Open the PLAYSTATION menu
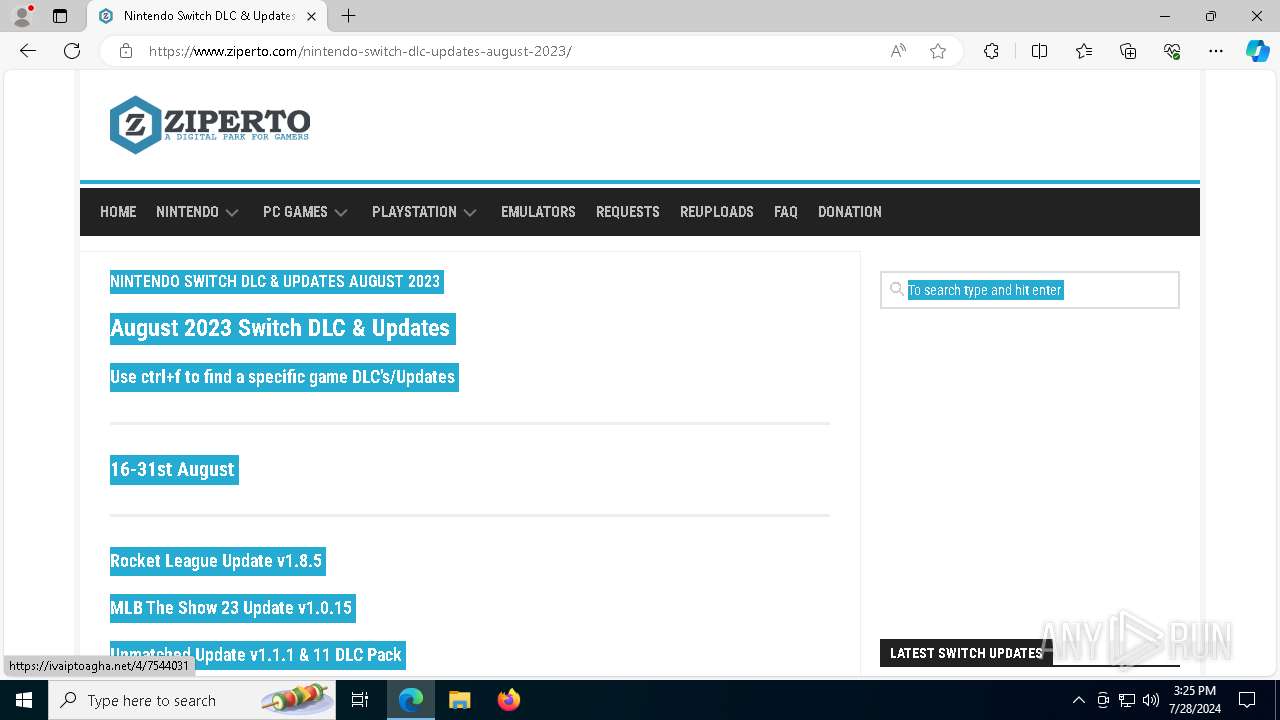Image resolution: width=1280 pixels, height=720 pixels. pos(414,212)
